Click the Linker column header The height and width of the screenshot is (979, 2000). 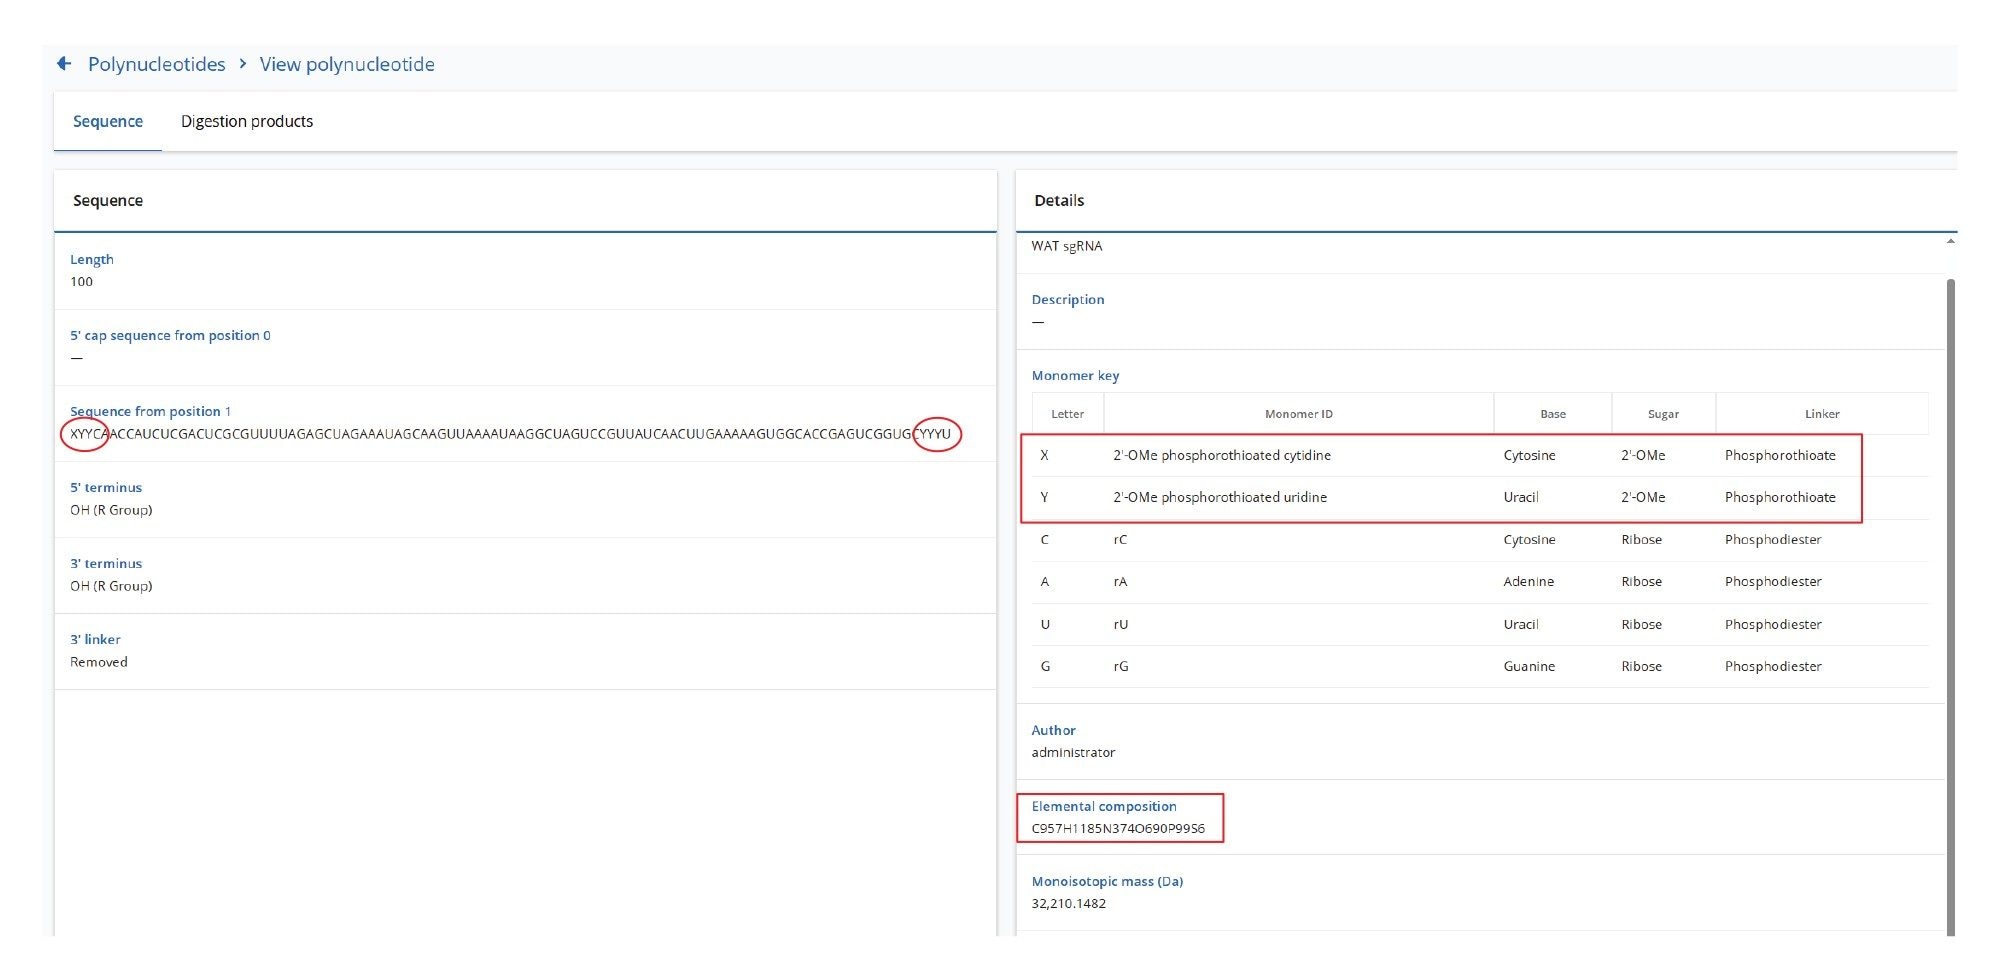[1821, 414]
